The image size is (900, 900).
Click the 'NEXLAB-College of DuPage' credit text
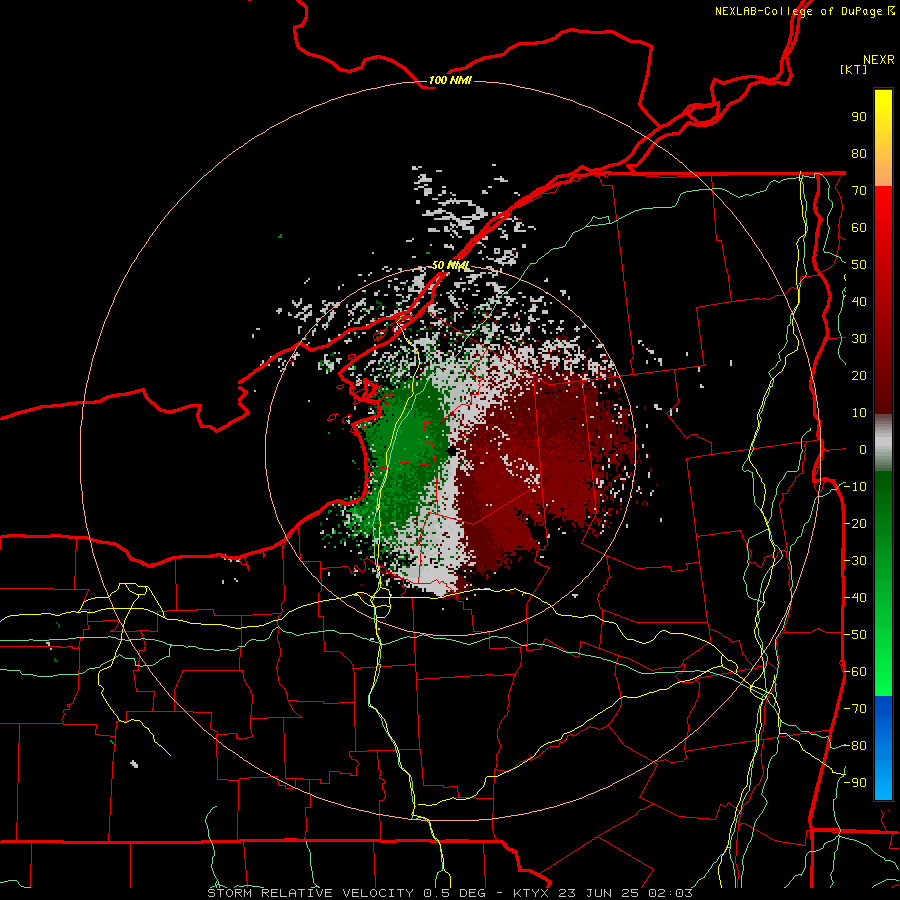pyautogui.click(x=798, y=11)
